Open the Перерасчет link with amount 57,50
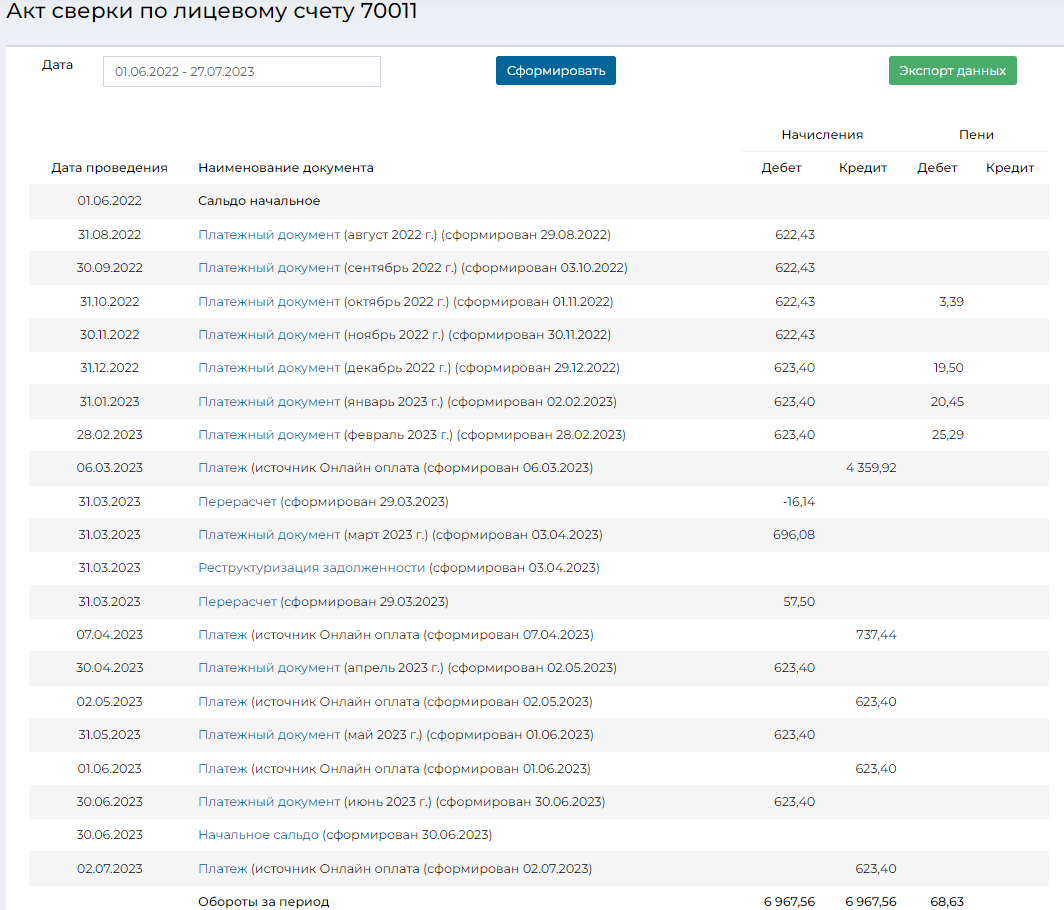Image resolution: width=1064 pixels, height=910 pixels. (238, 601)
